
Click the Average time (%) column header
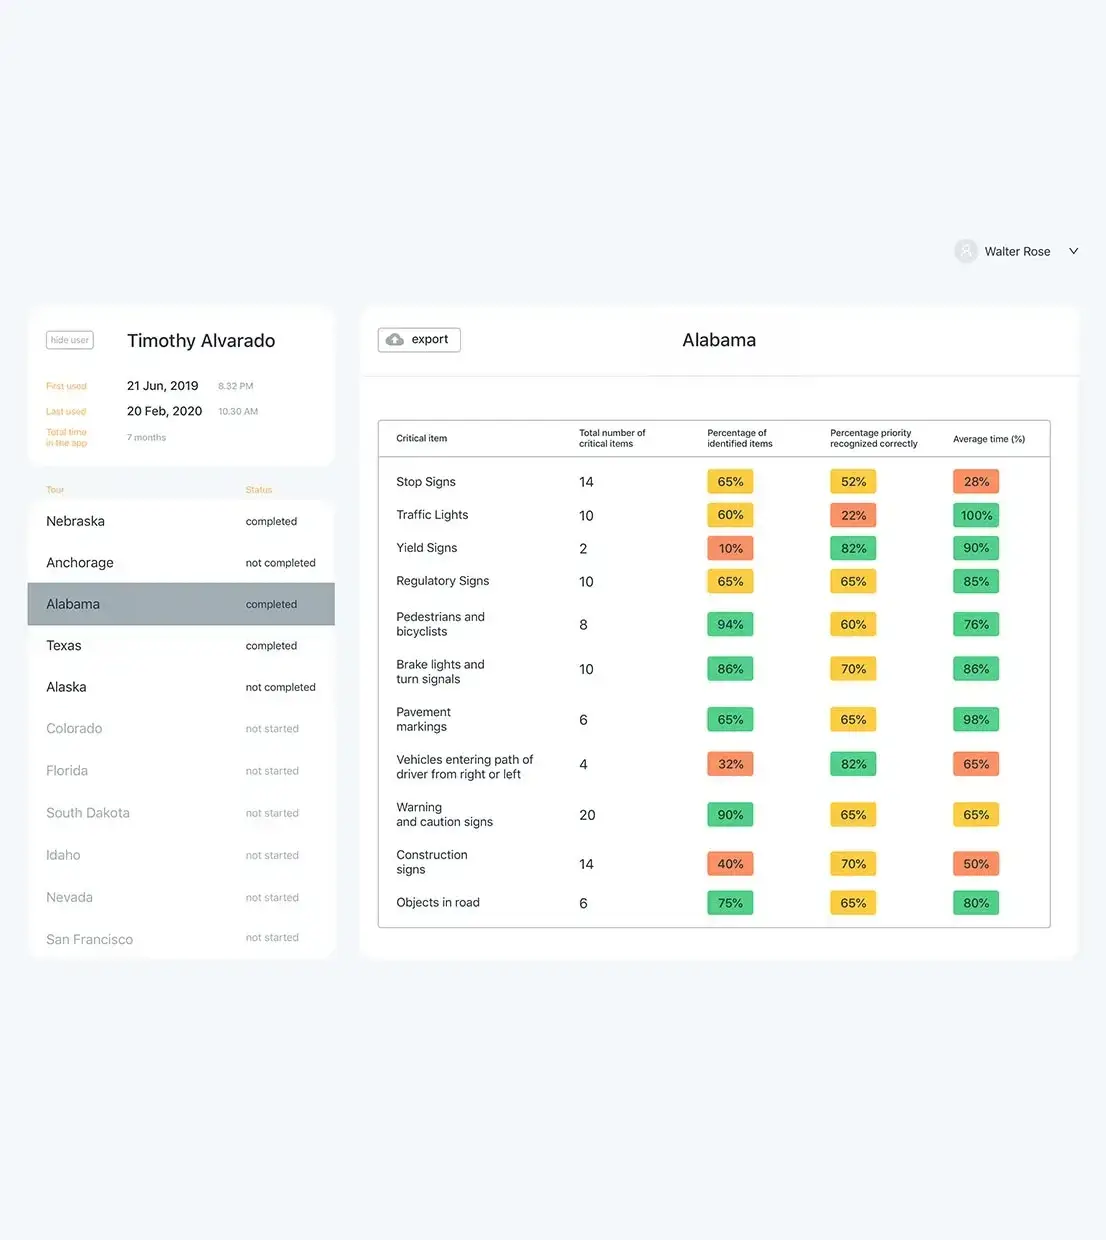[988, 439]
